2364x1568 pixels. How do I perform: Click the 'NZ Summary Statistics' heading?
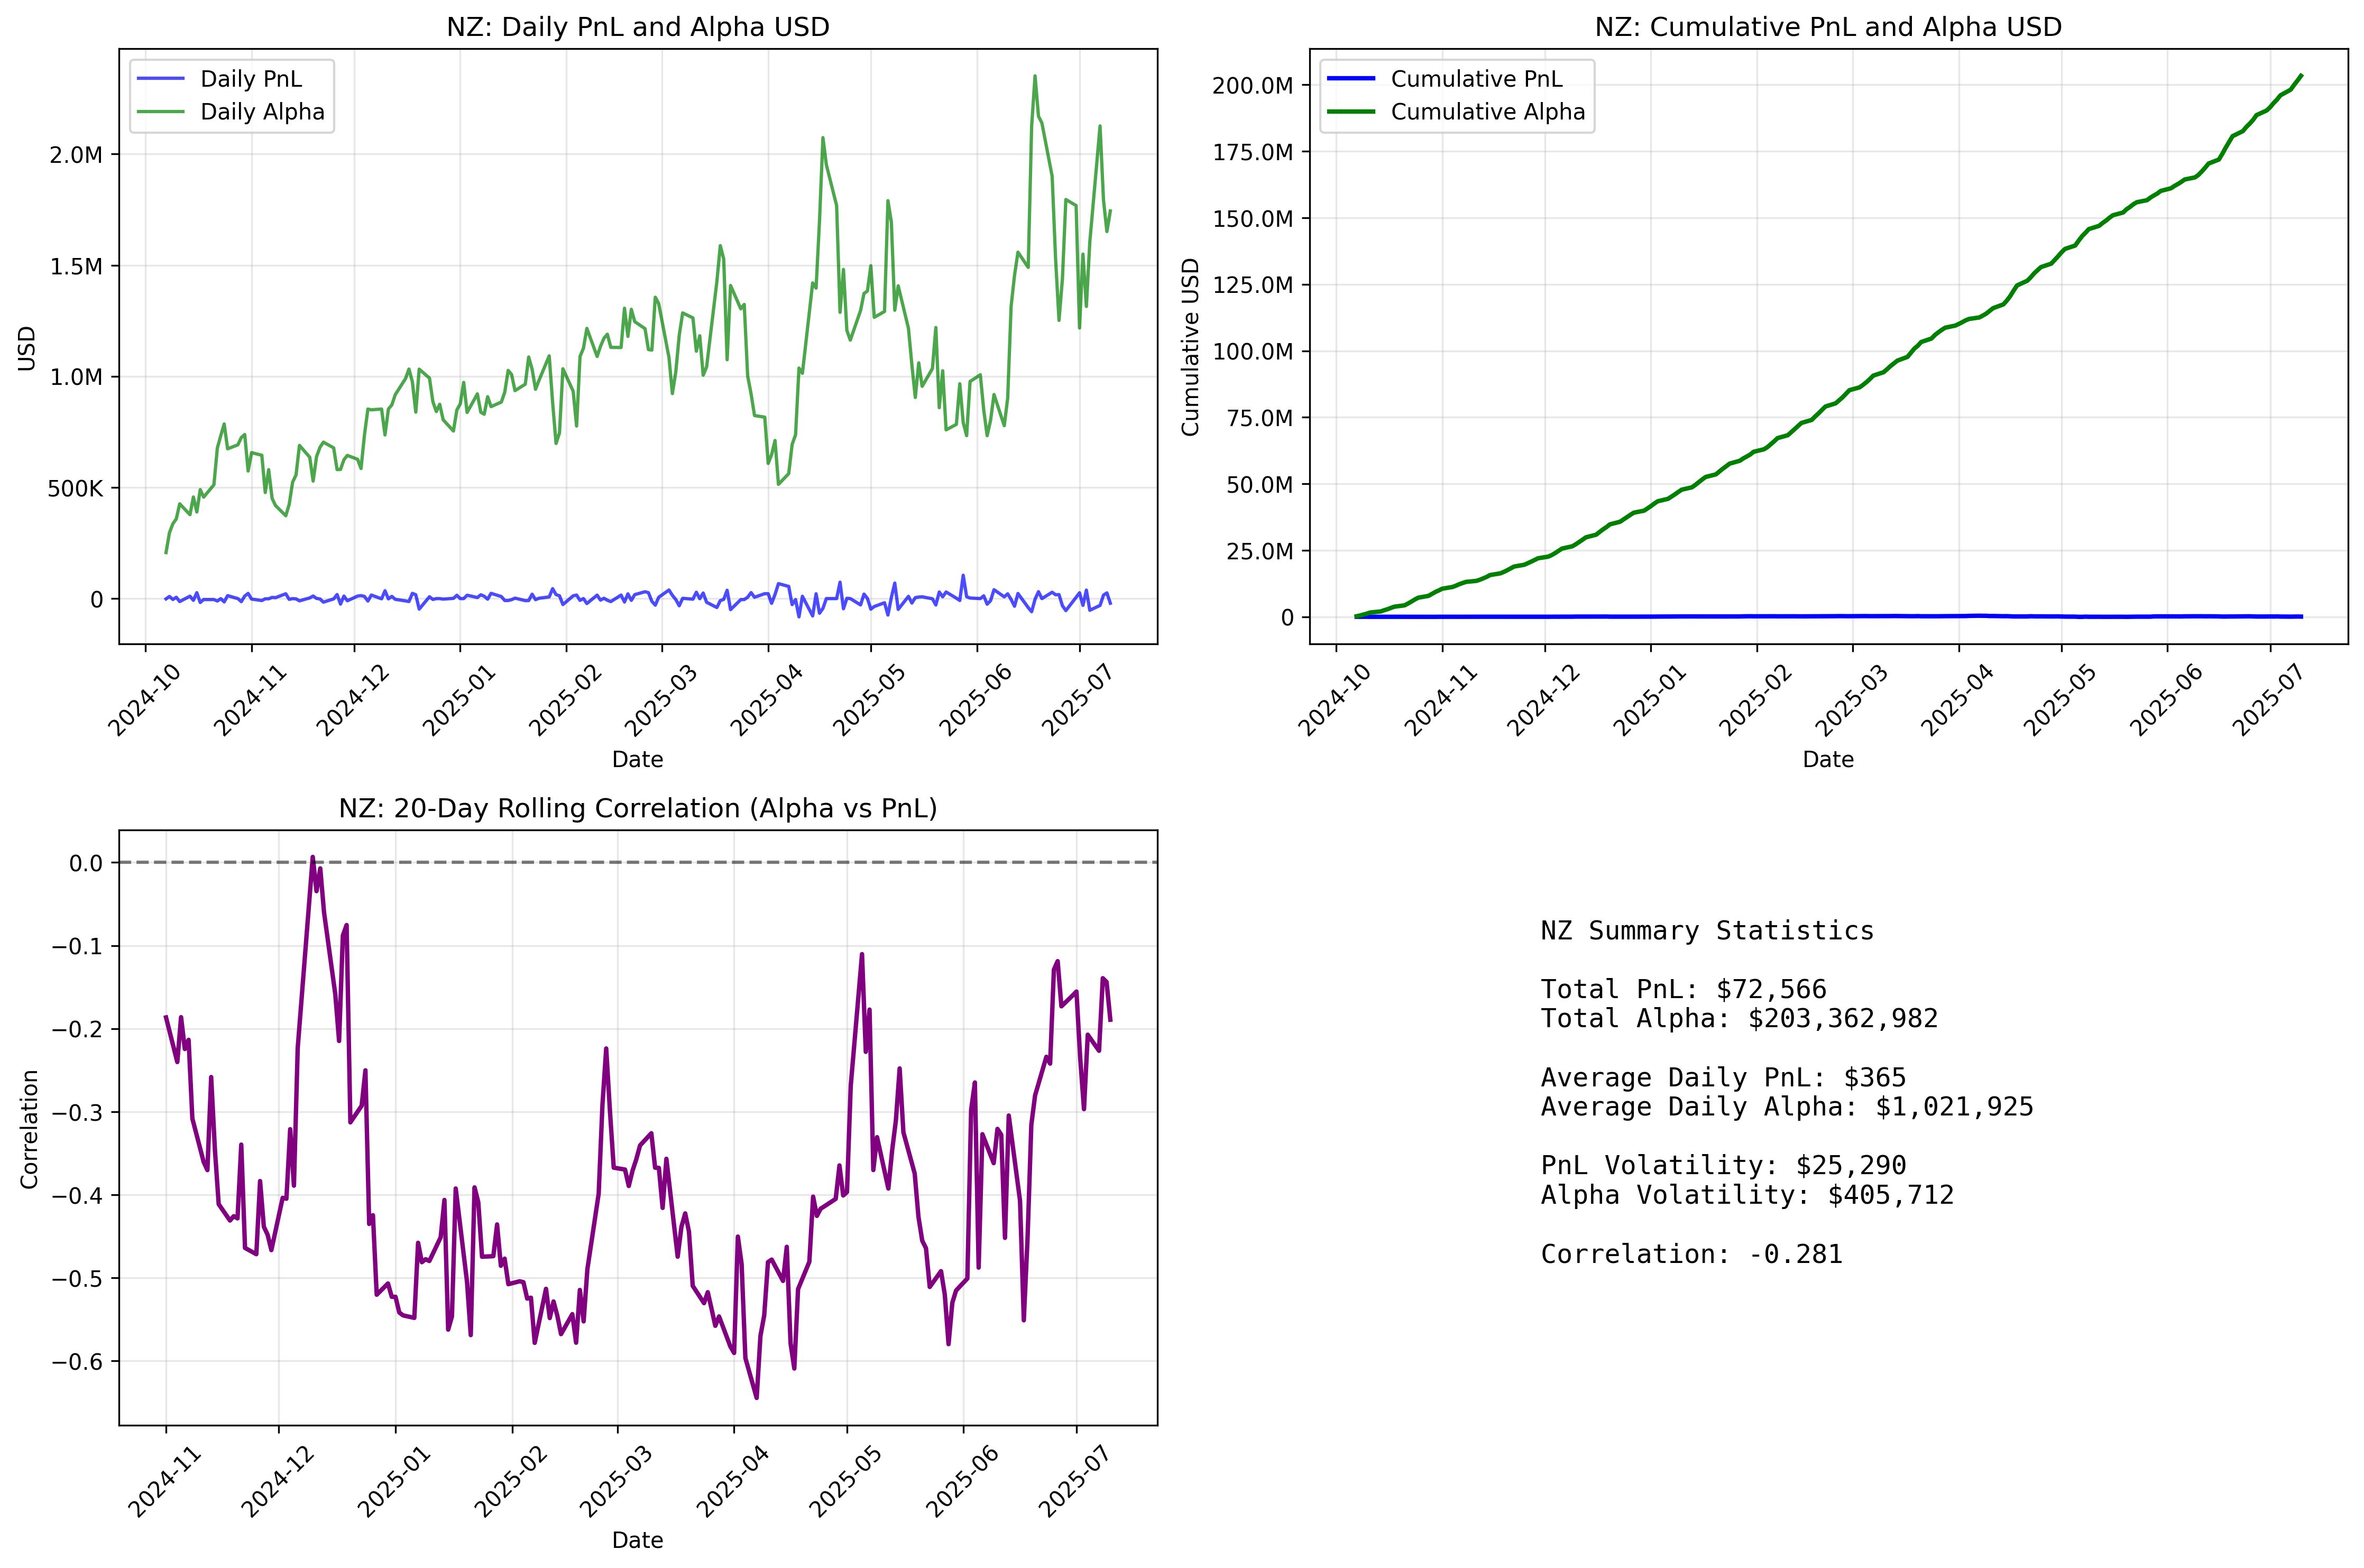pyautogui.click(x=1707, y=931)
